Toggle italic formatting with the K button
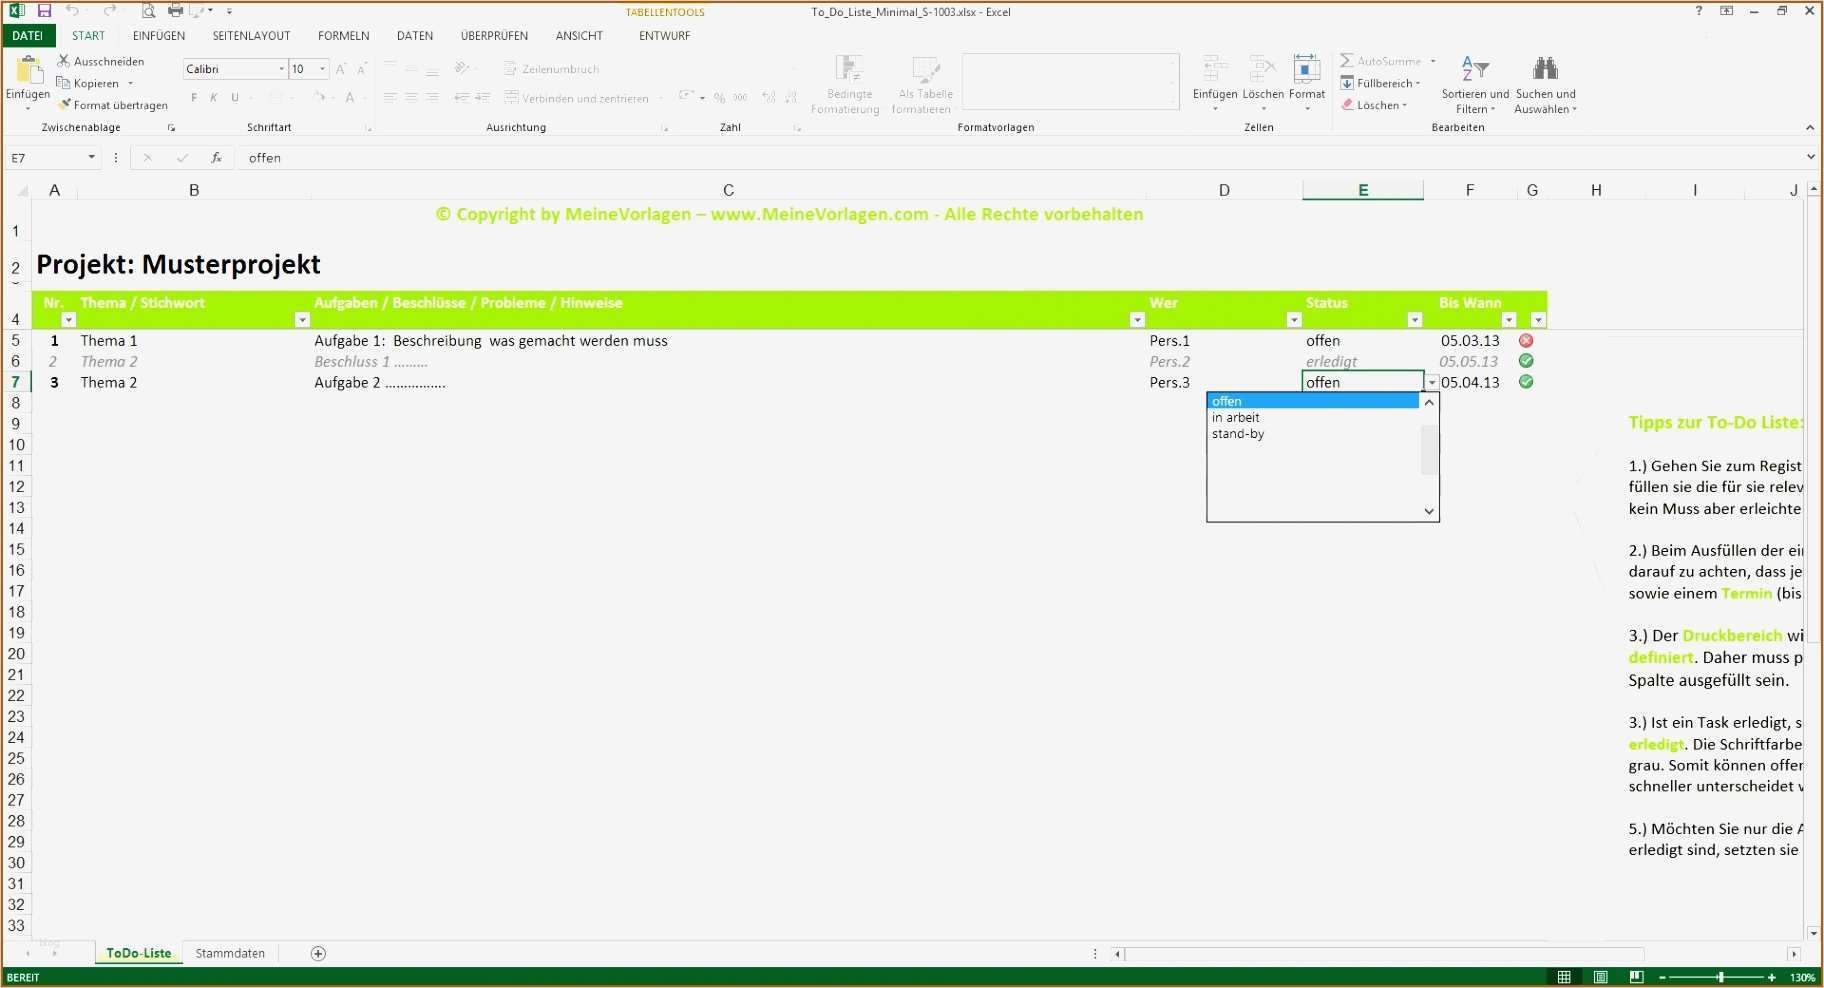 [213, 98]
